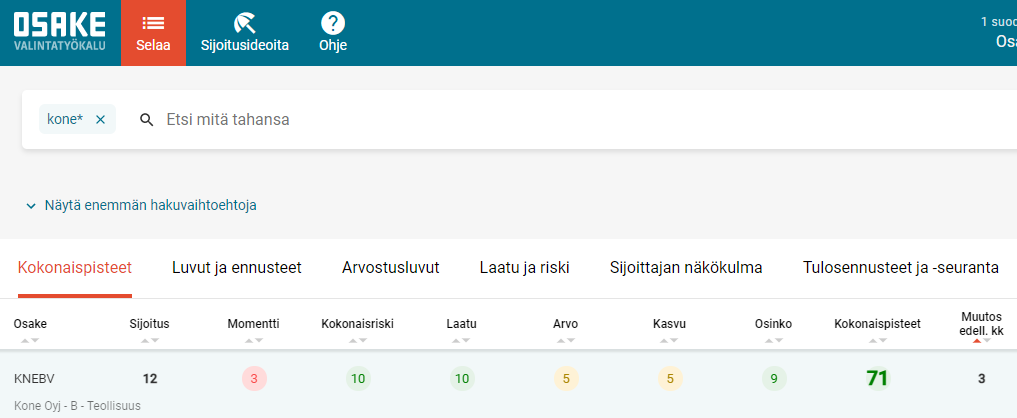Open the KNEBV stock link
Screen dimensions: 1017x418
34,379
